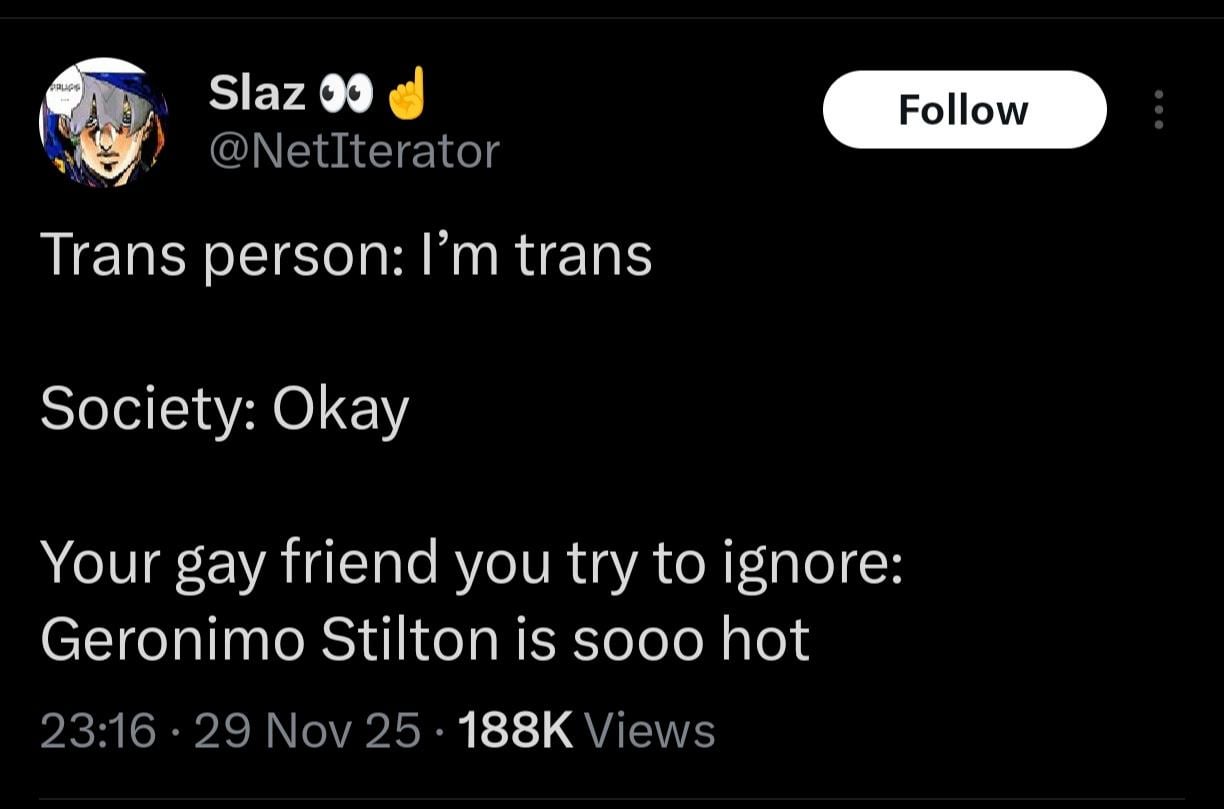Click the 23:16 post time

(x=98, y=731)
